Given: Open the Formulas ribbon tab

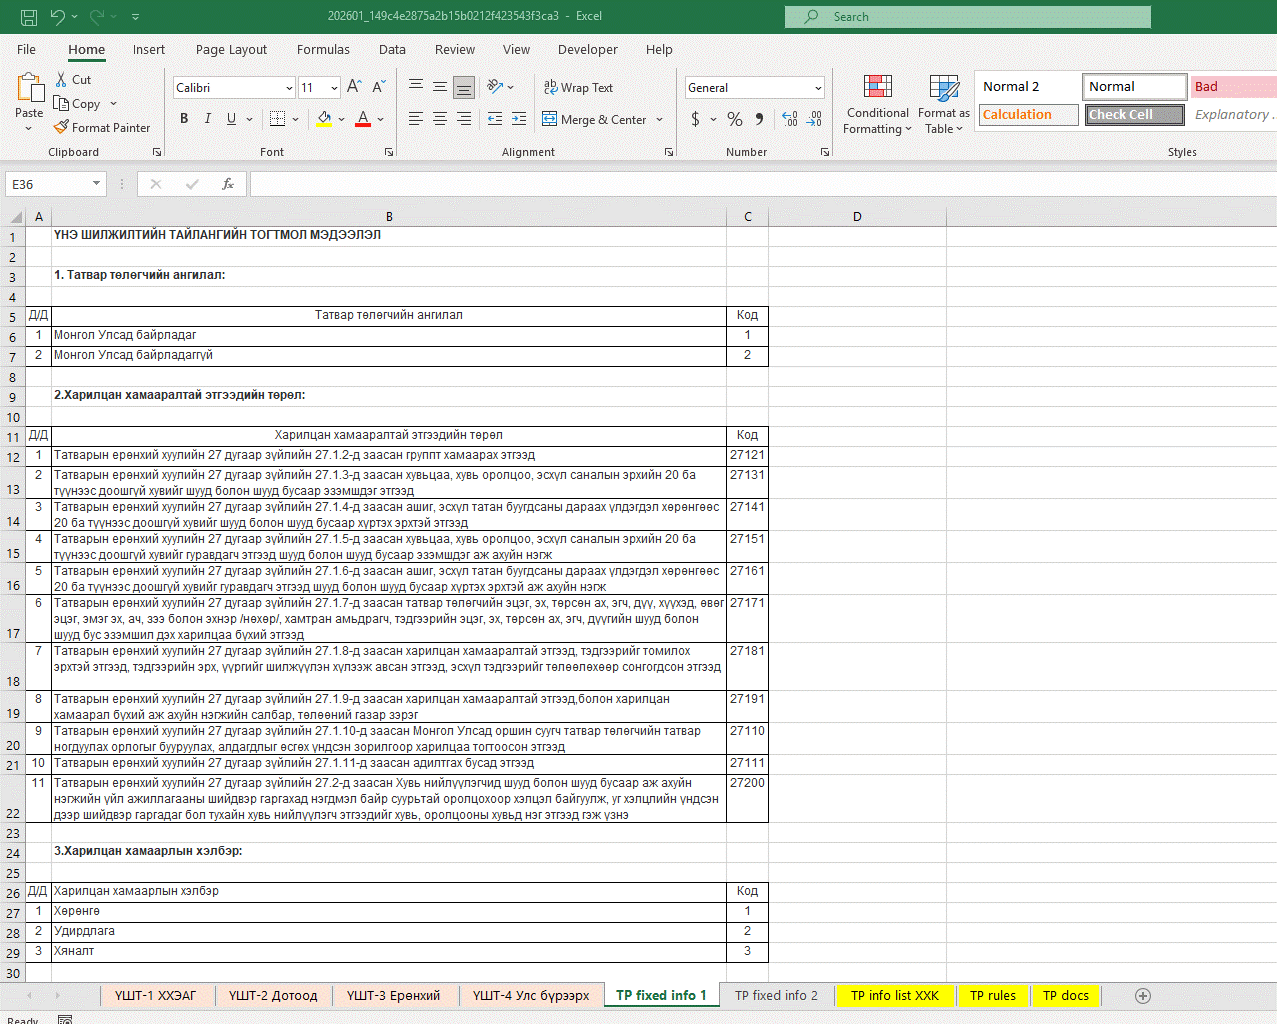Looking at the screenshot, I should tap(323, 49).
